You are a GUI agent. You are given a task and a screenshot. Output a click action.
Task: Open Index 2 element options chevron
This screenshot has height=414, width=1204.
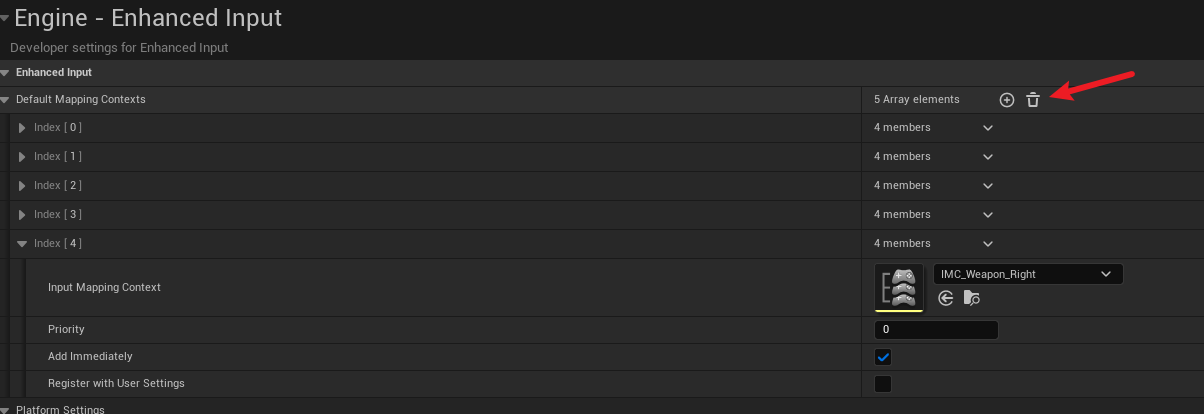(988, 186)
